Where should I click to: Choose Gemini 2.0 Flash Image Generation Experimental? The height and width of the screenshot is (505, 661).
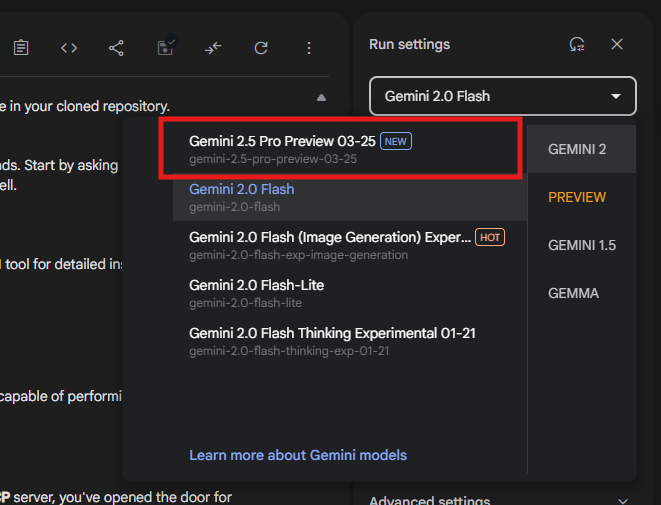point(350,245)
